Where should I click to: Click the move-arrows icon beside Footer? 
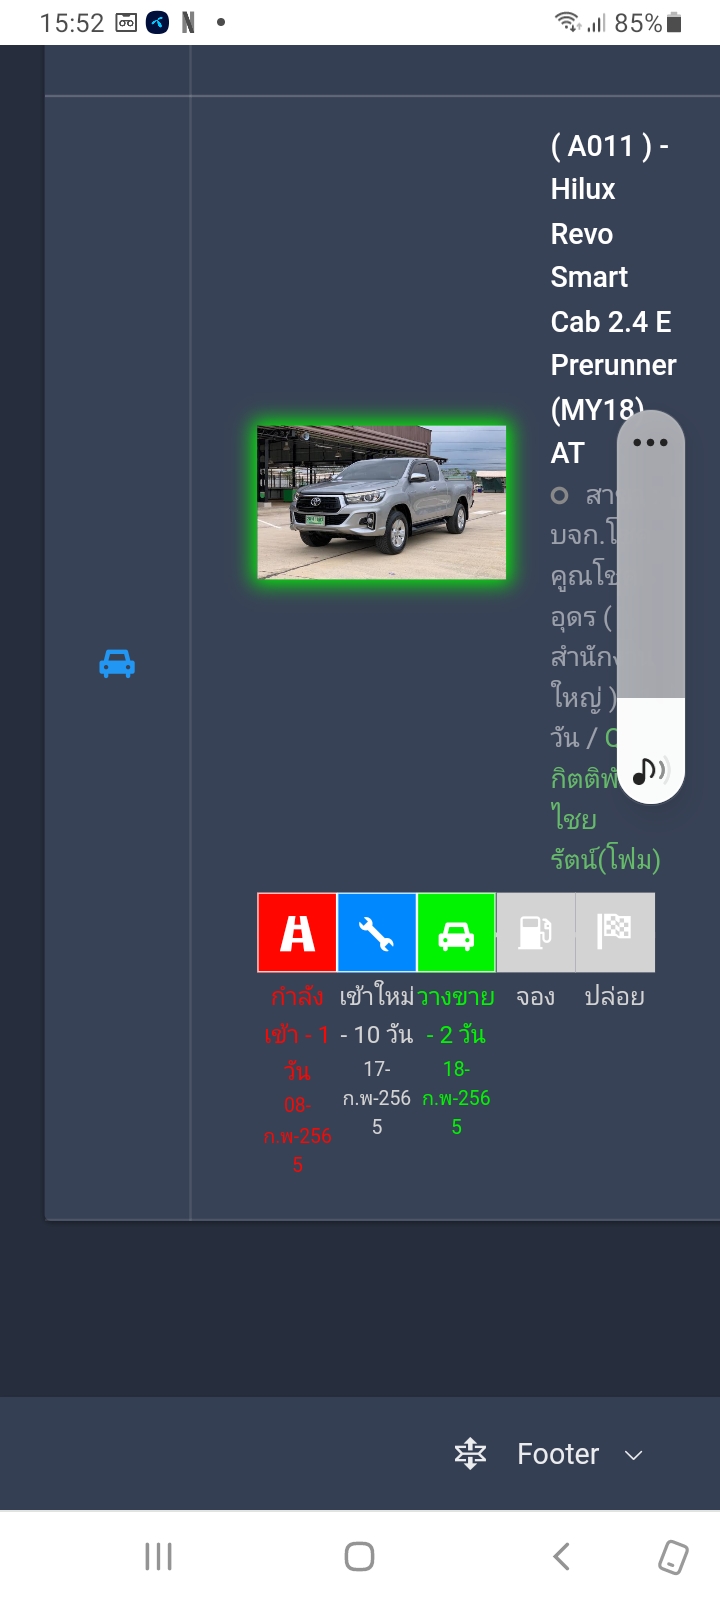point(470,1454)
